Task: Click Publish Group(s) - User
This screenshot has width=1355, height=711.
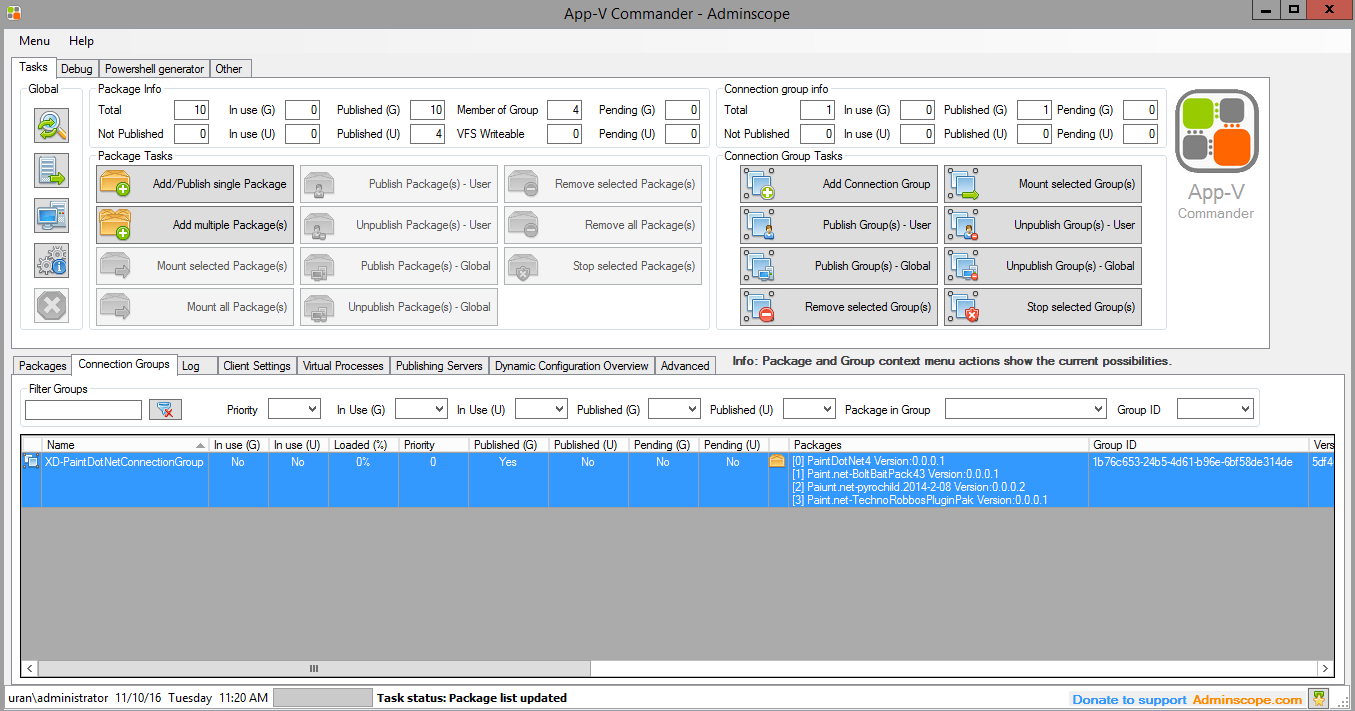Action: [x=839, y=225]
